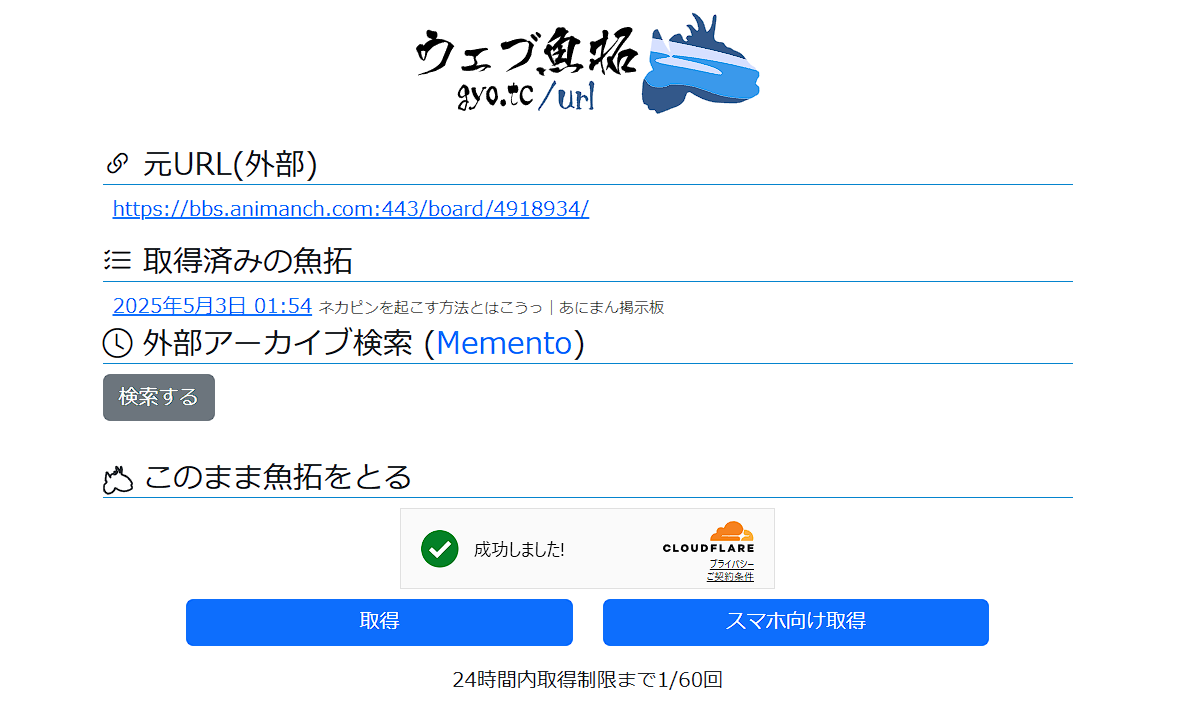Click the list icon beside 取得済みの魚拓
1192x706 pixels.
click(117, 261)
